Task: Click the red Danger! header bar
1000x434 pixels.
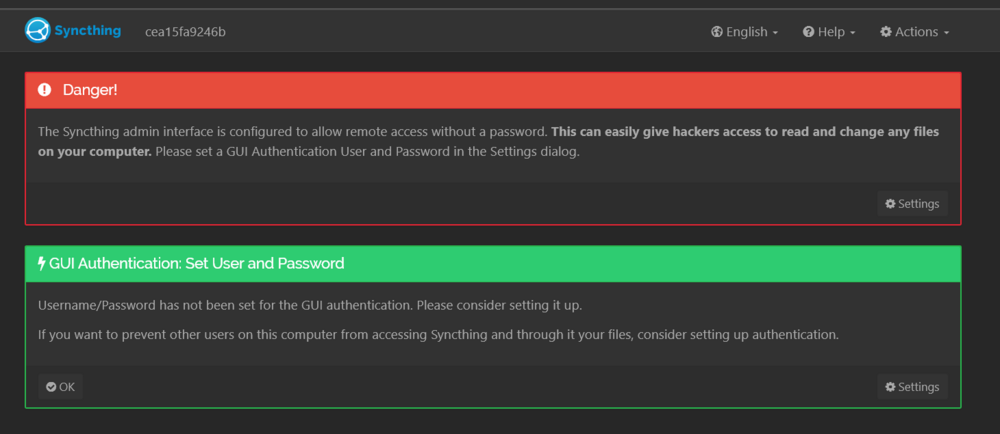Action: pos(493,90)
